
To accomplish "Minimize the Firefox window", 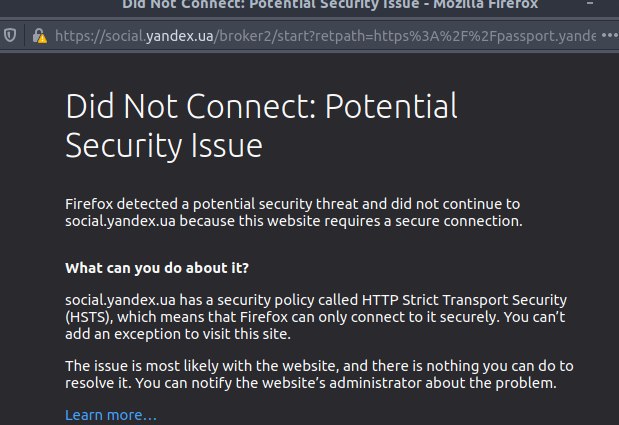I will point(590,4).
